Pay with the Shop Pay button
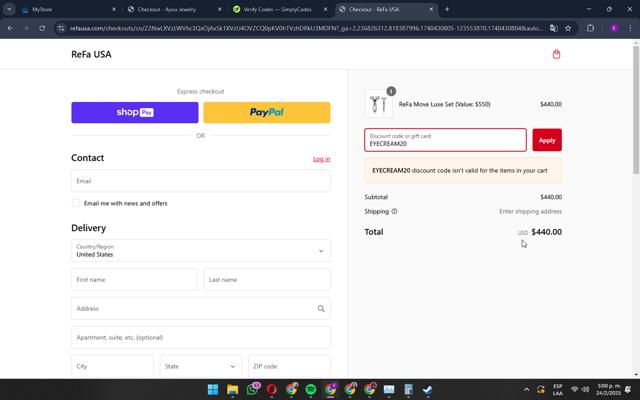The width and height of the screenshot is (640, 400). [135, 112]
